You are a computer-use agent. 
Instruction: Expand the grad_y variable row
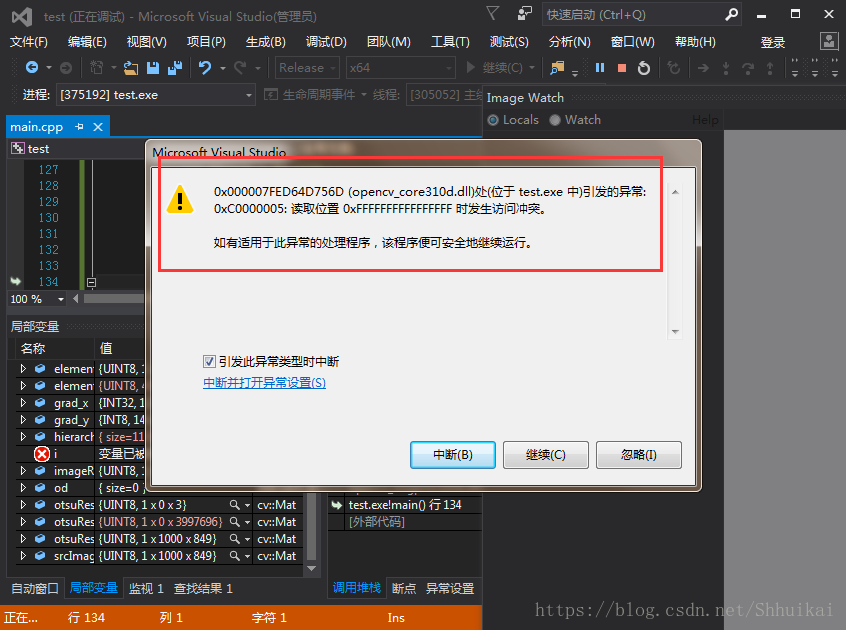pyautogui.click(x=23, y=419)
